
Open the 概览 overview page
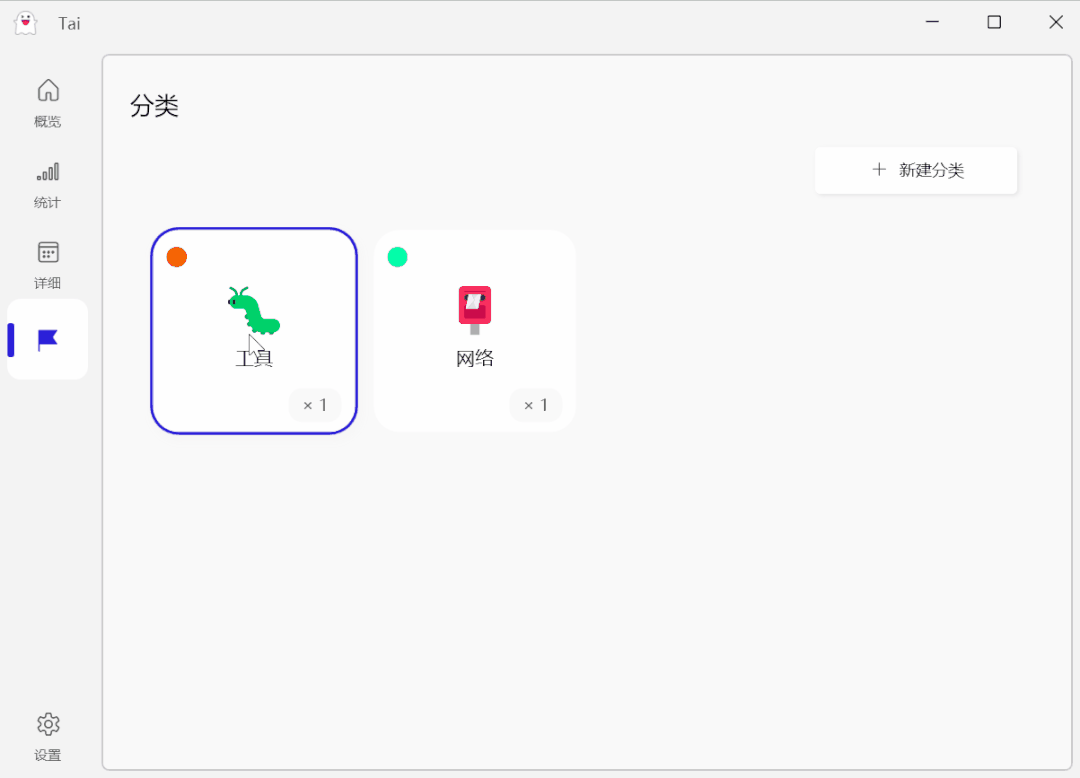click(47, 103)
